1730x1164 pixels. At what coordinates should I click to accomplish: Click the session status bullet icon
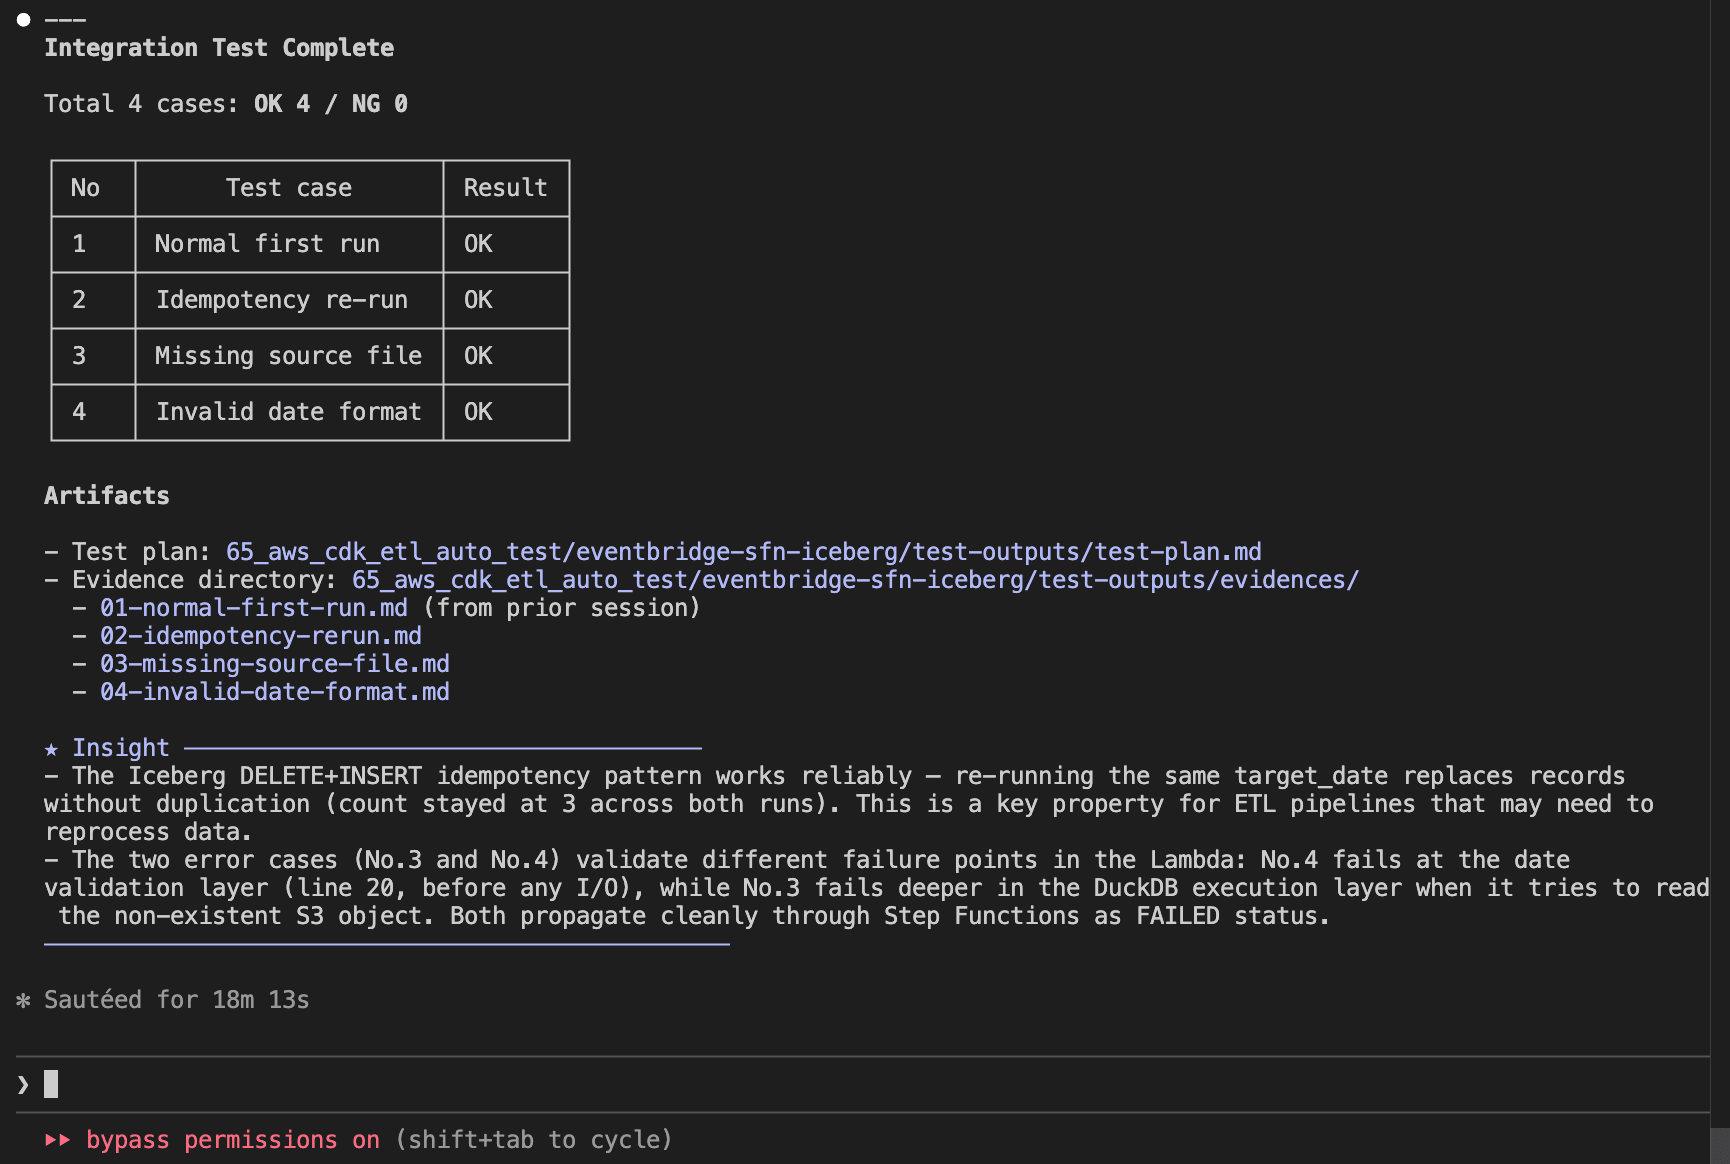[22, 19]
